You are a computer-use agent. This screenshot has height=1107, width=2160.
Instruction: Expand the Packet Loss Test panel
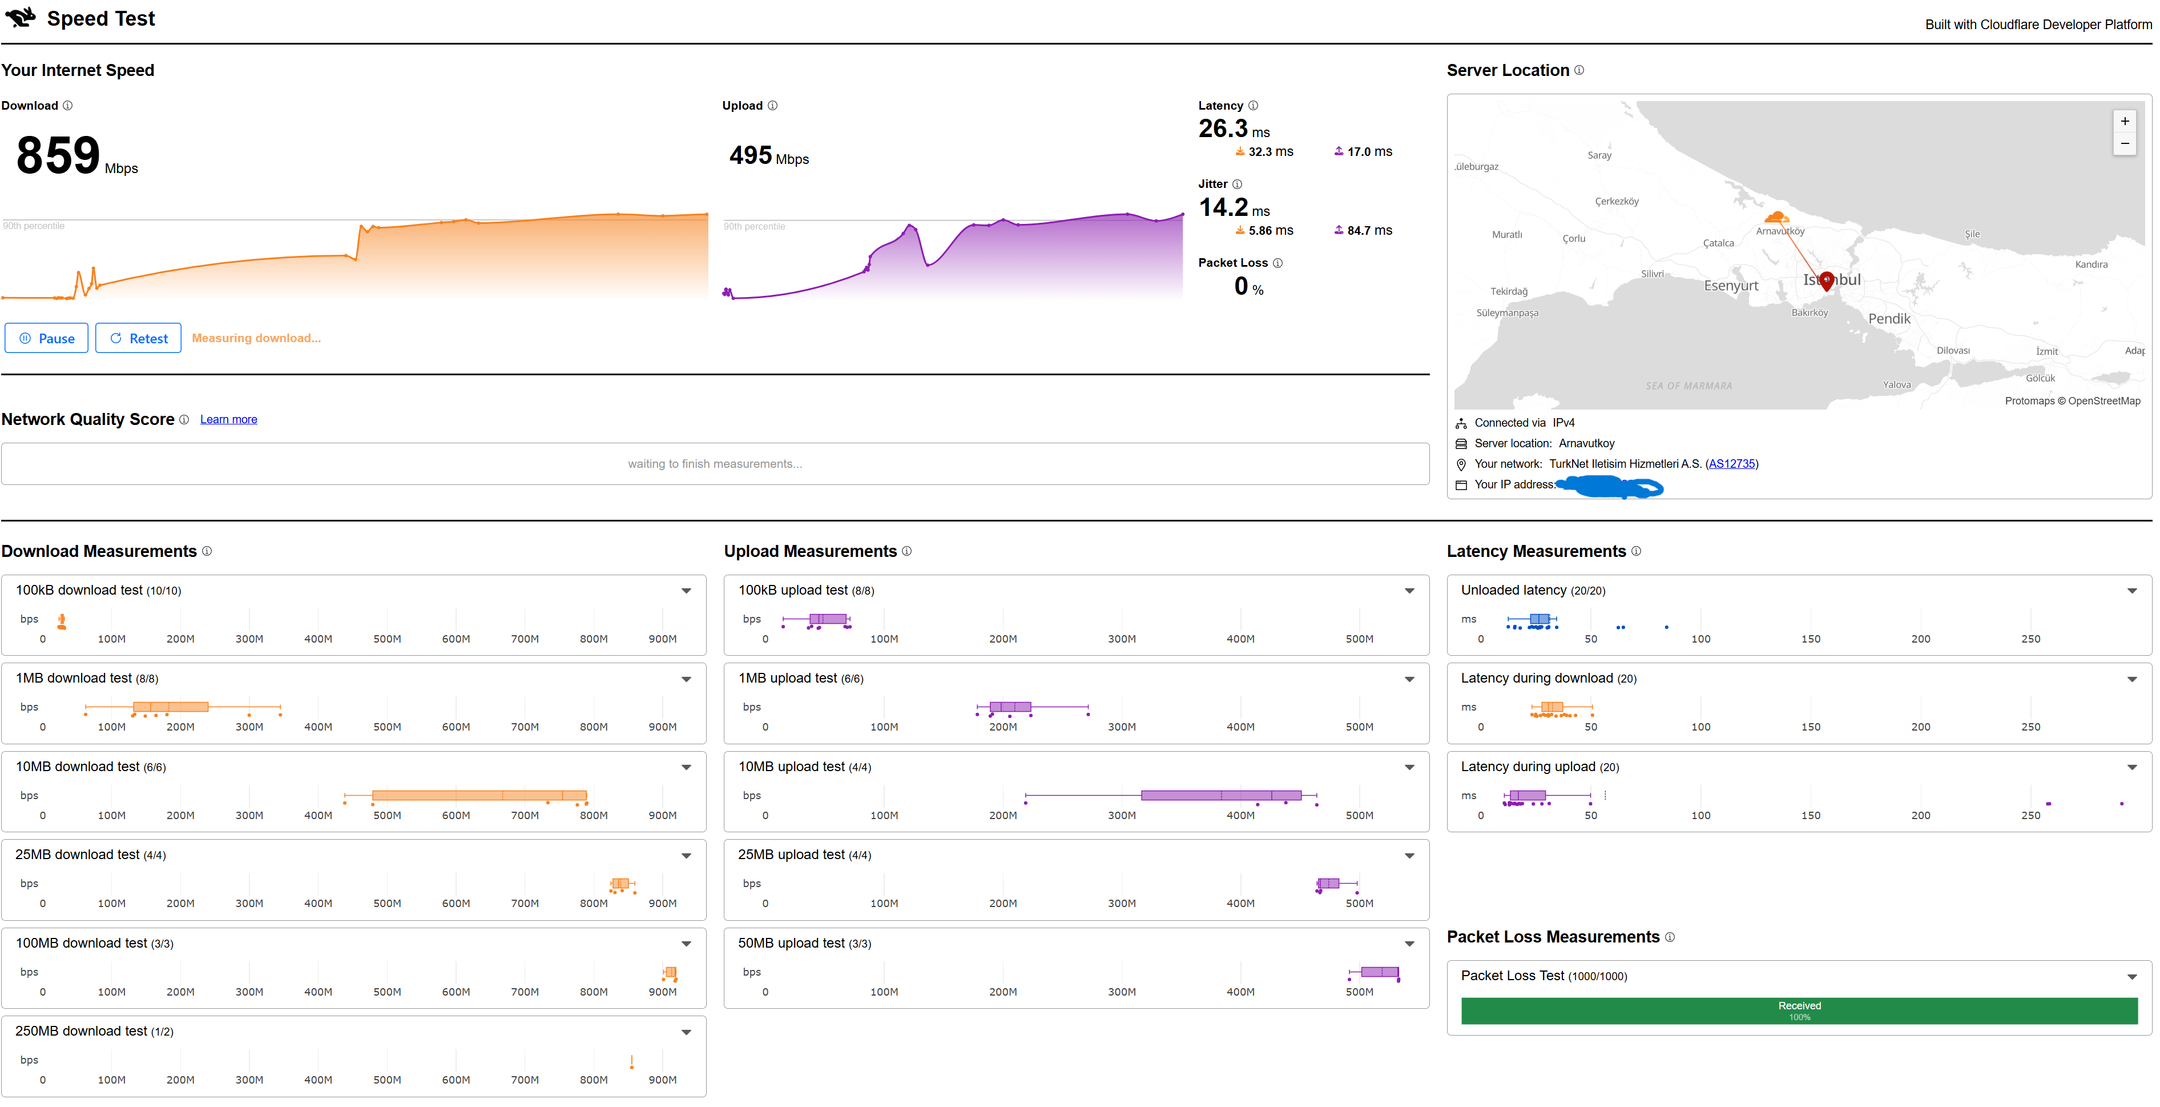click(2132, 976)
